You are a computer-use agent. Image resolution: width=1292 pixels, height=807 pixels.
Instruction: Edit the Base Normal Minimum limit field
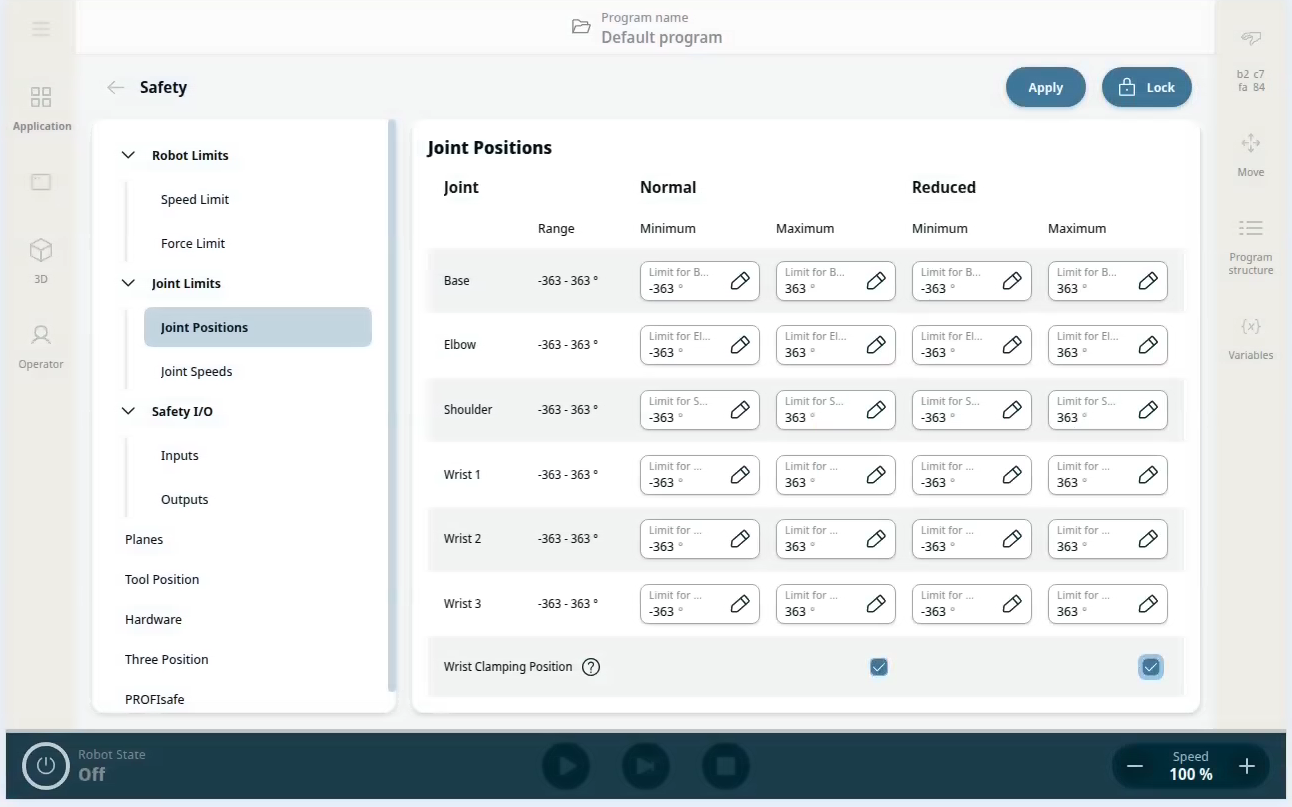point(739,281)
